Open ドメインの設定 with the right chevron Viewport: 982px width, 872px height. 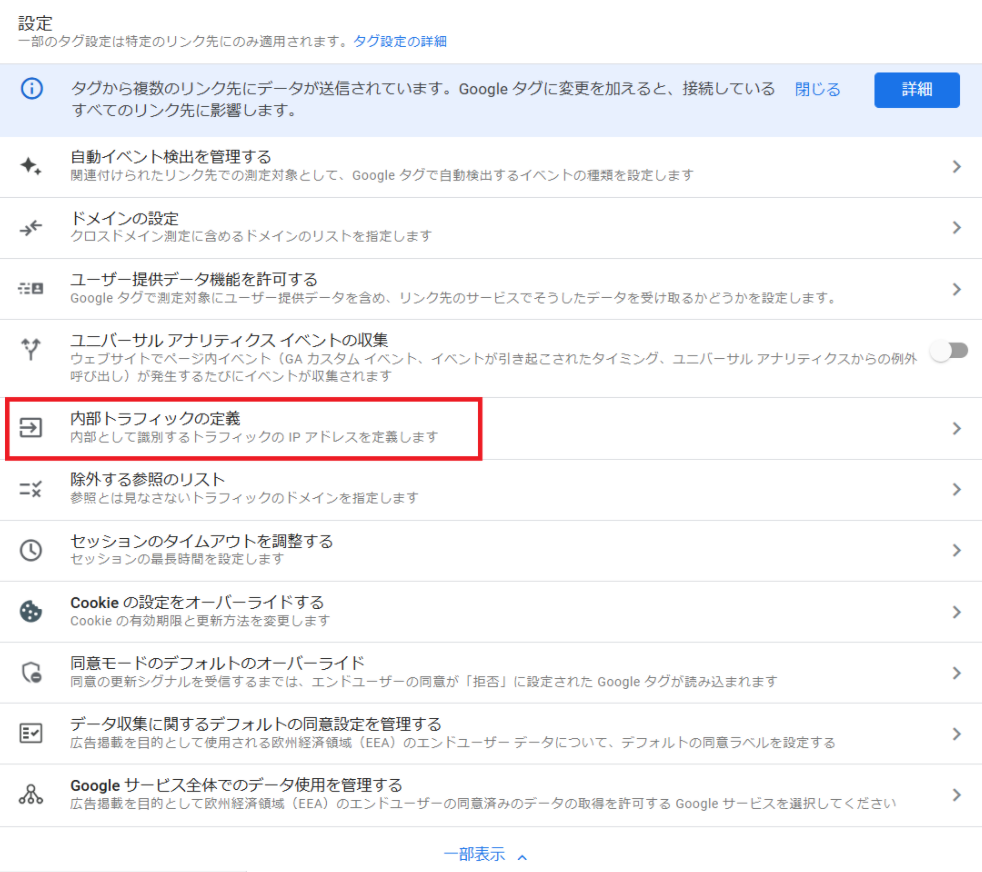(956, 227)
